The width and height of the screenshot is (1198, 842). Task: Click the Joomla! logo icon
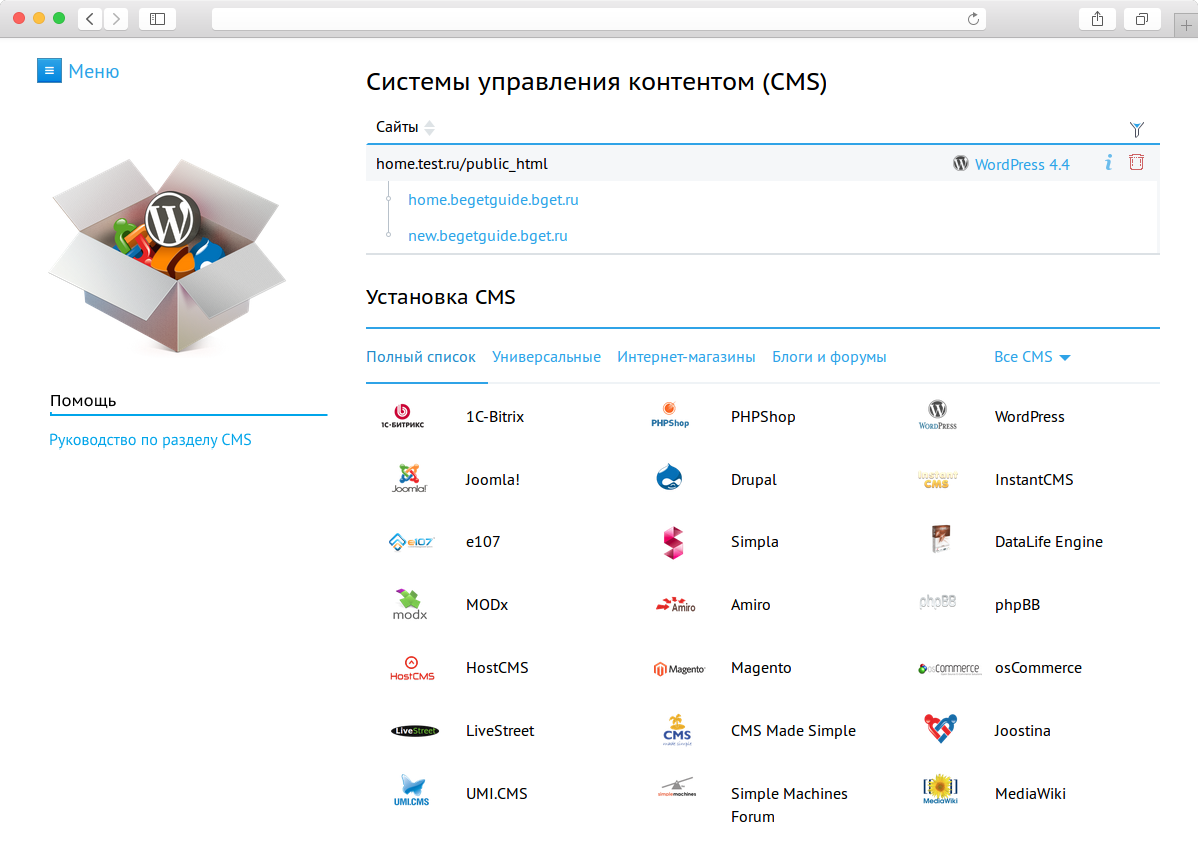click(410, 478)
